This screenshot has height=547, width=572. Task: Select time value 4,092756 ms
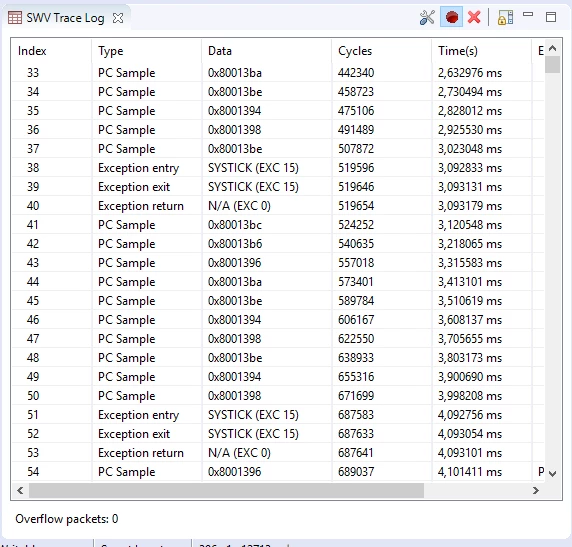click(470, 415)
